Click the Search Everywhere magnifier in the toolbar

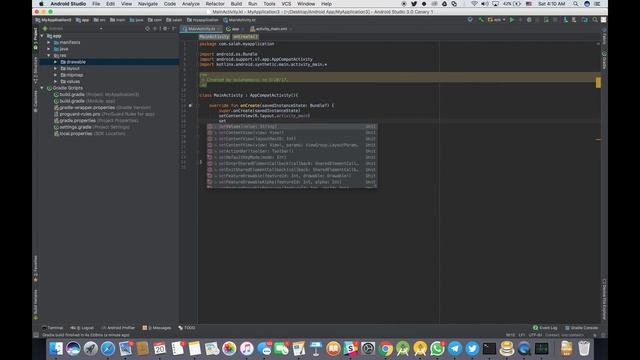coord(595,20)
